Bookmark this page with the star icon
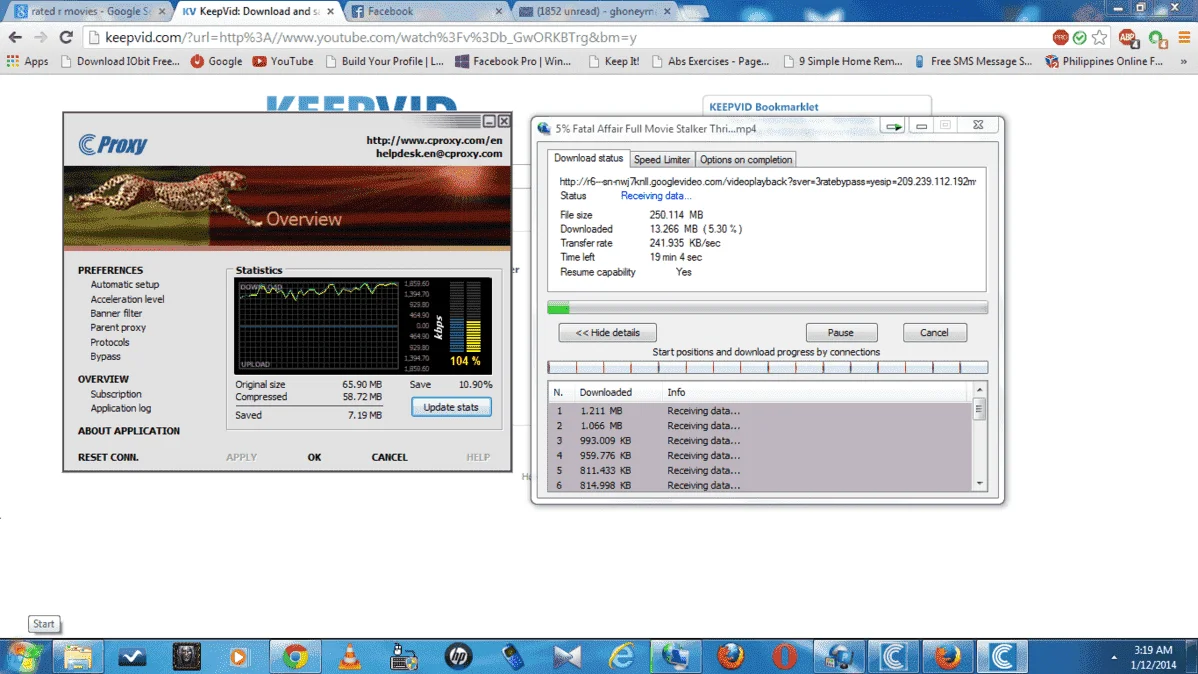Image resolution: width=1198 pixels, height=674 pixels. [1099, 37]
